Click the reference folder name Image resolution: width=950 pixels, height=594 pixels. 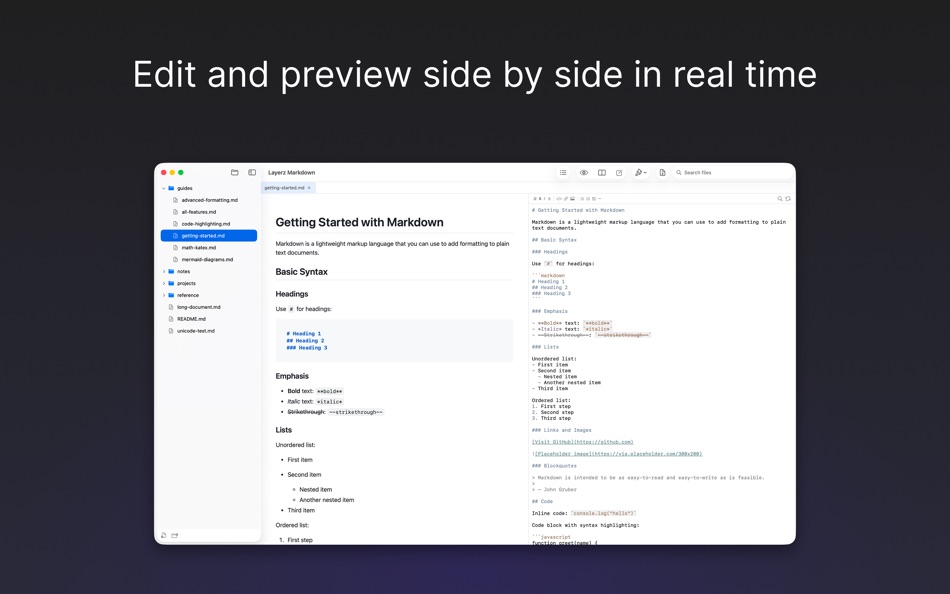188,295
